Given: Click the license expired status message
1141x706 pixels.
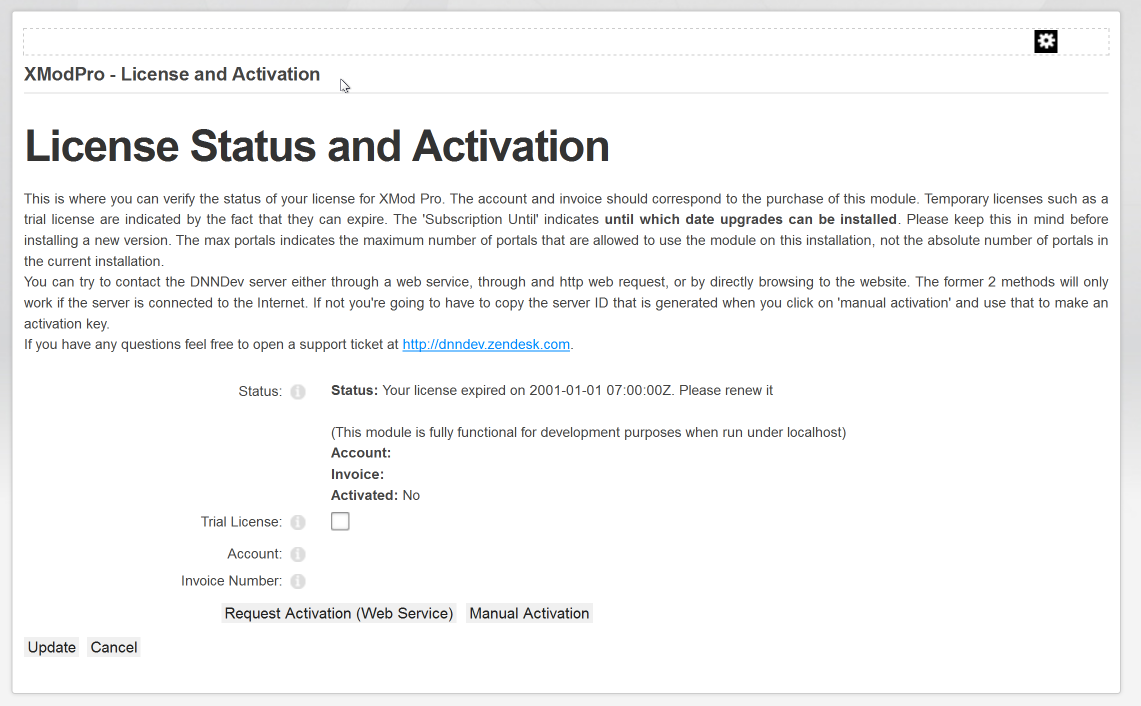Looking at the screenshot, I should point(552,390).
